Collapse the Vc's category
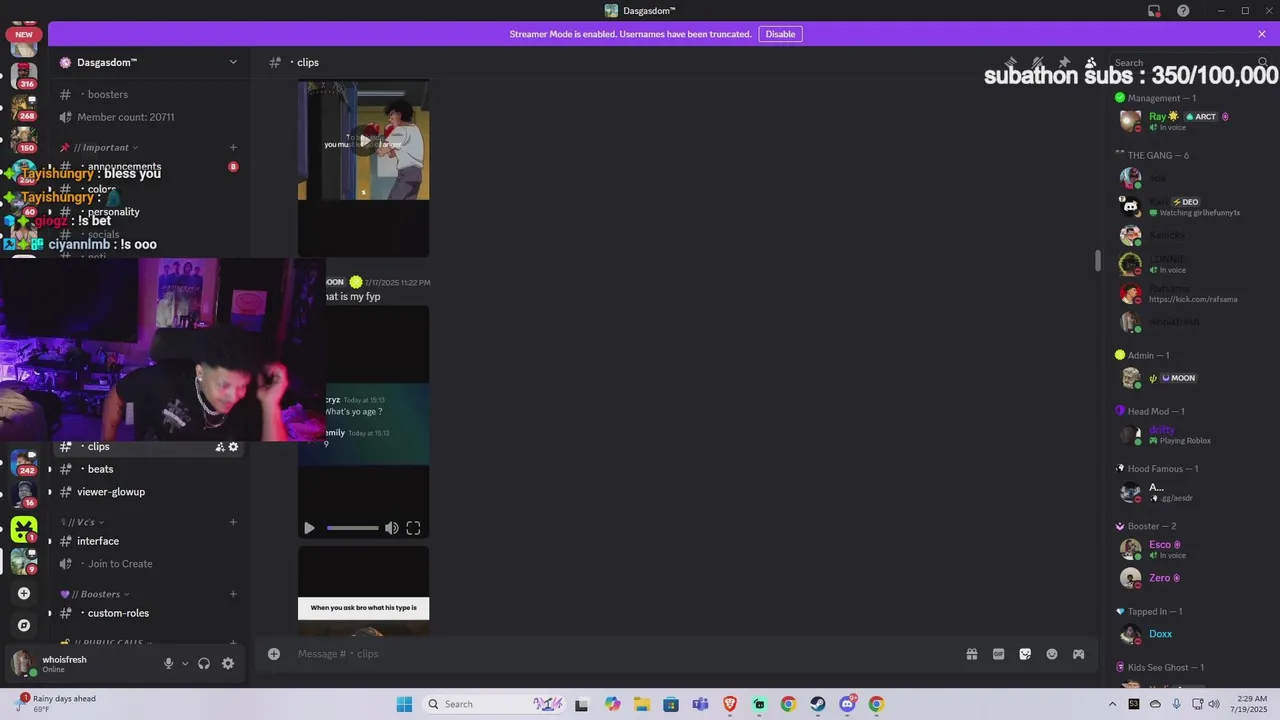The image size is (1280, 720). coord(82,522)
